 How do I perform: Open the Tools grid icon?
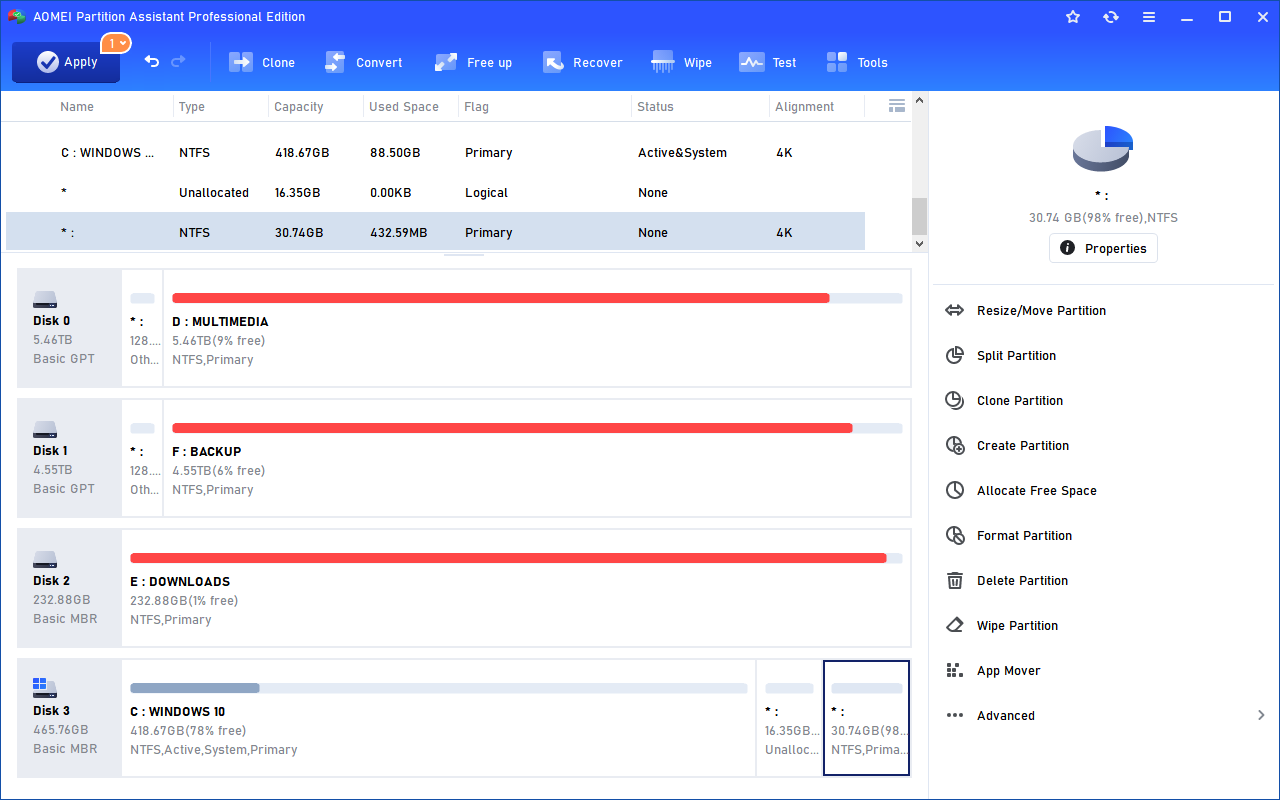click(x=837, y=62)
